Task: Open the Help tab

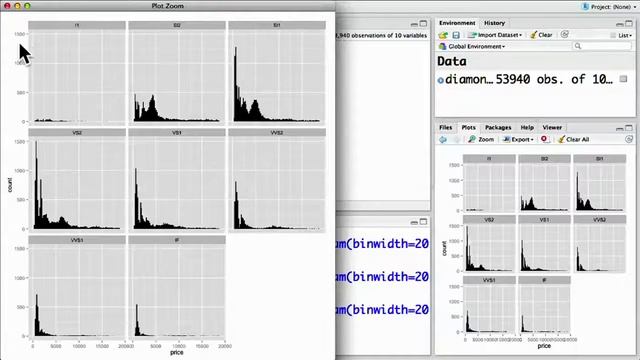Action: [x=527, y=127]
